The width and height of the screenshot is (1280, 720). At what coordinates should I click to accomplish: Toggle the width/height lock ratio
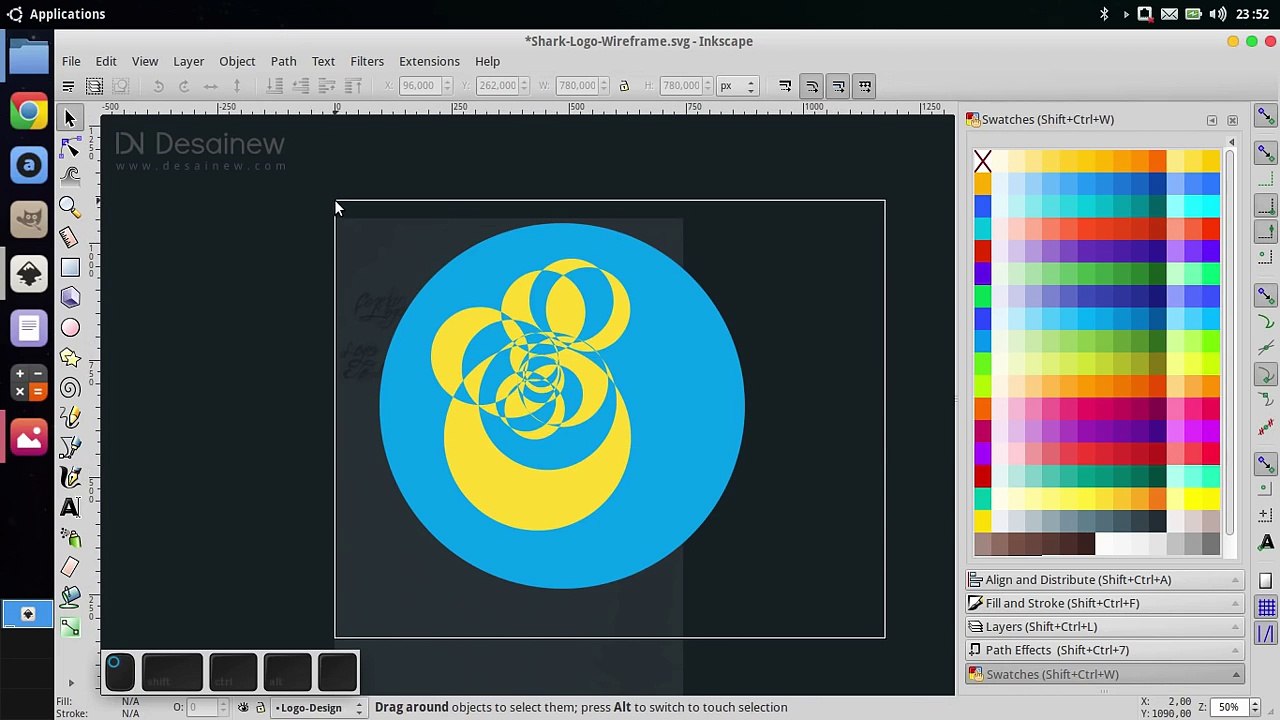pos(624,86)
